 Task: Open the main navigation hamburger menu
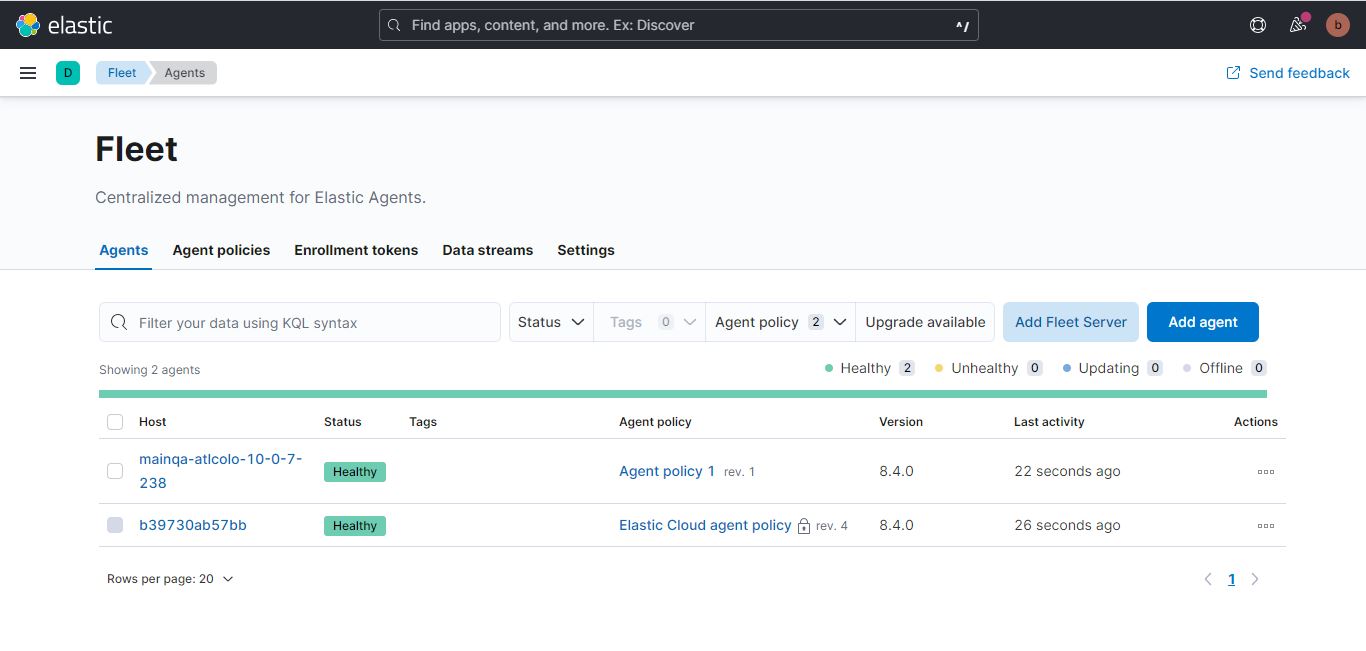click(27, 72)
